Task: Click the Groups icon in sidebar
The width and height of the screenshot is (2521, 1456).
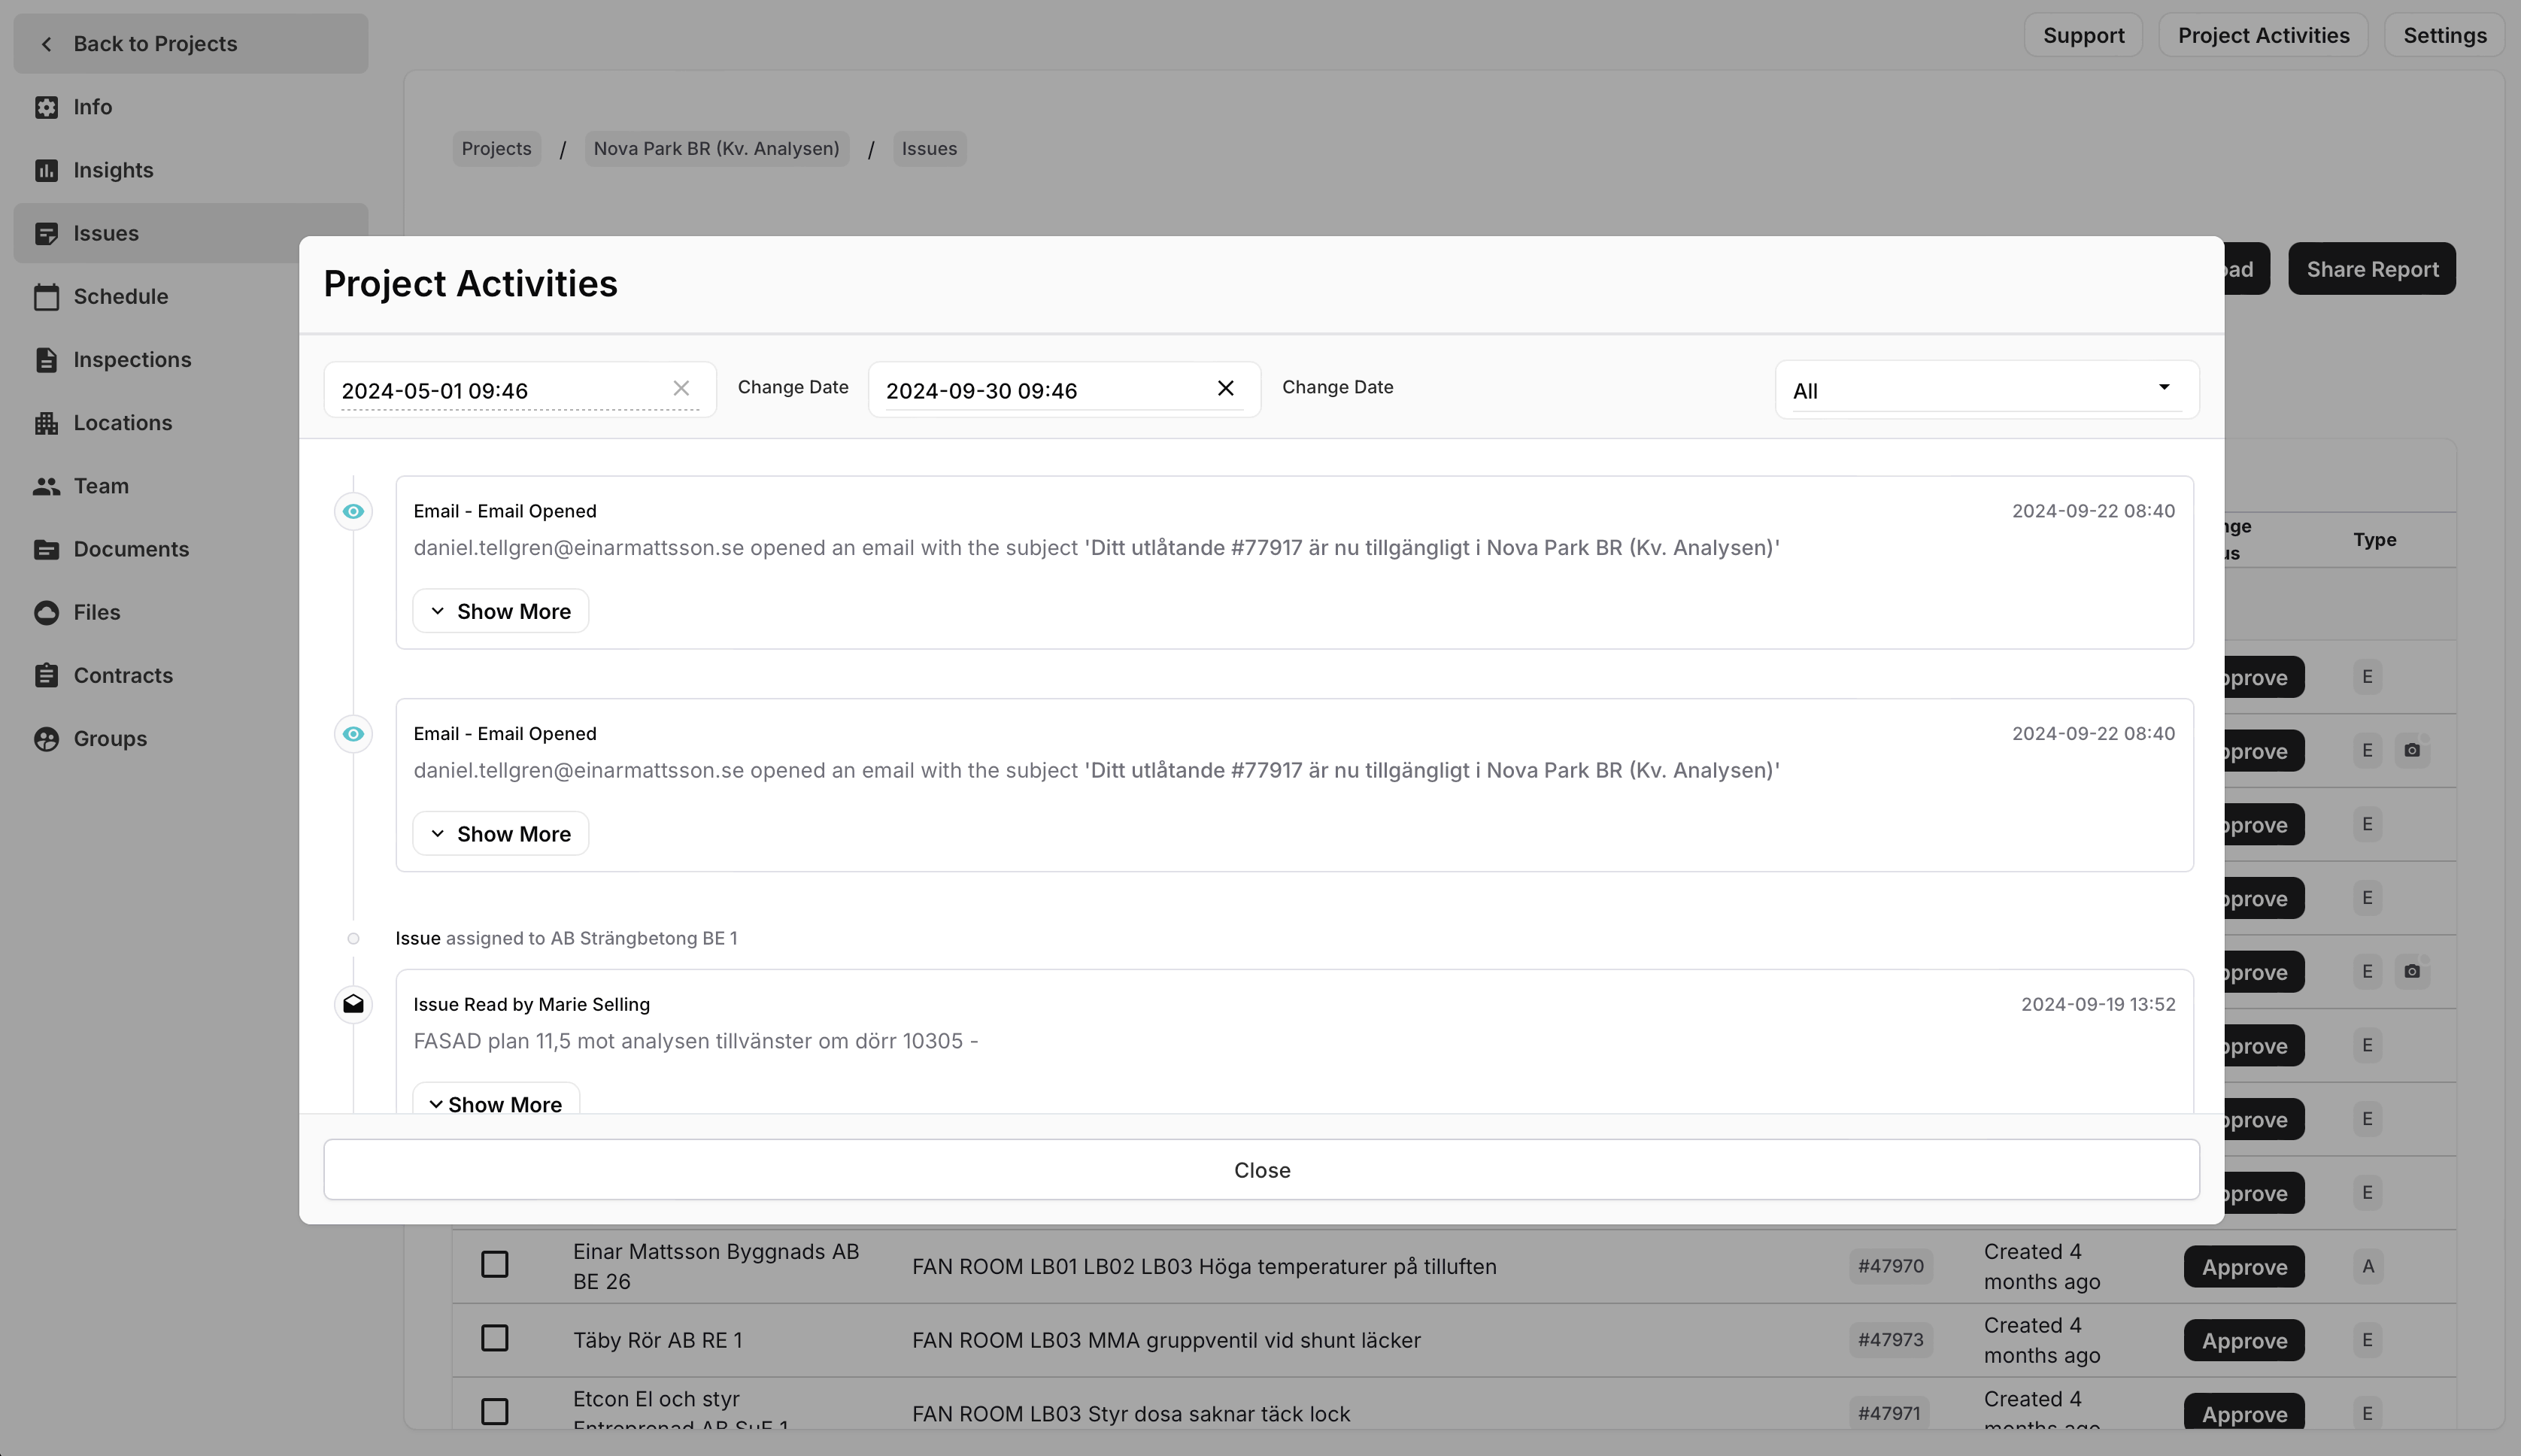Action: pyautogui.click(x=46, y=739)
